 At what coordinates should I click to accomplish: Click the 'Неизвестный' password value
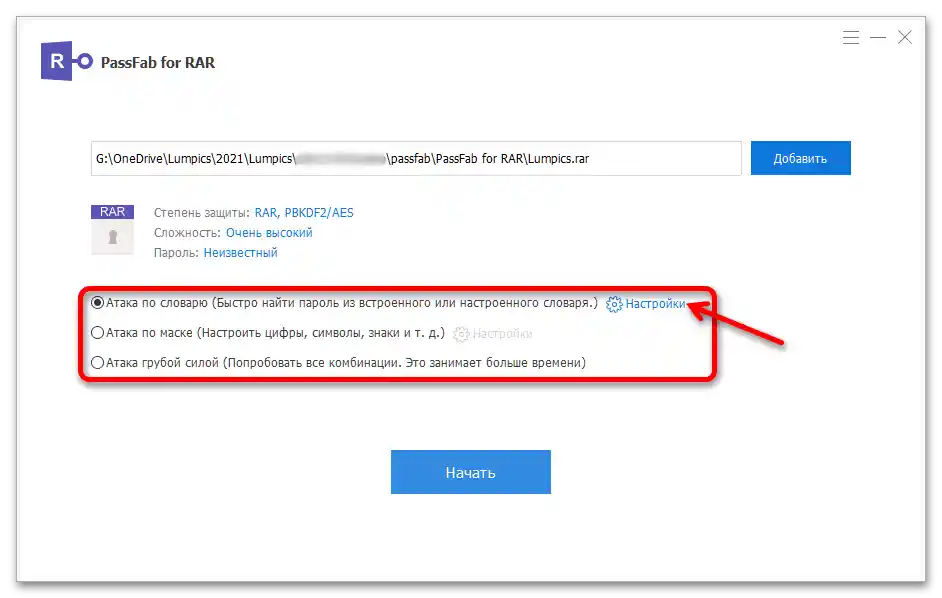pos(240,252)
